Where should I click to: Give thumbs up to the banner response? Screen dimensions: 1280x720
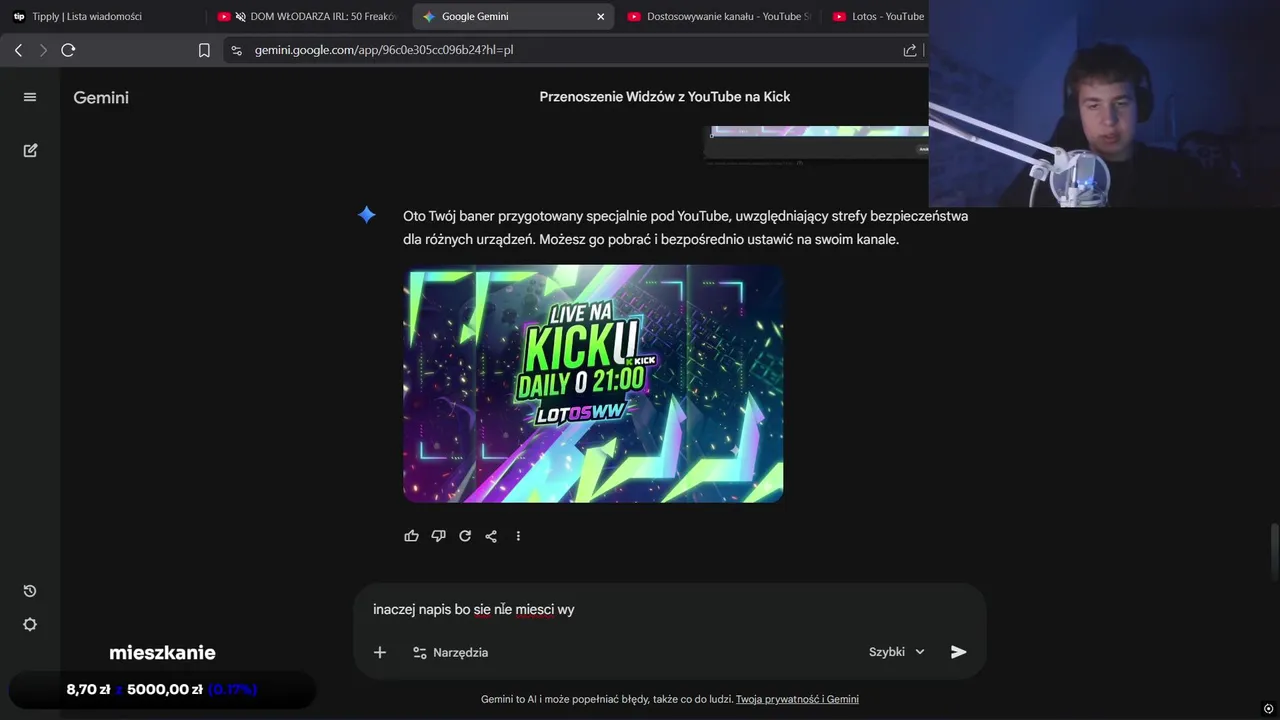(411, 536)
